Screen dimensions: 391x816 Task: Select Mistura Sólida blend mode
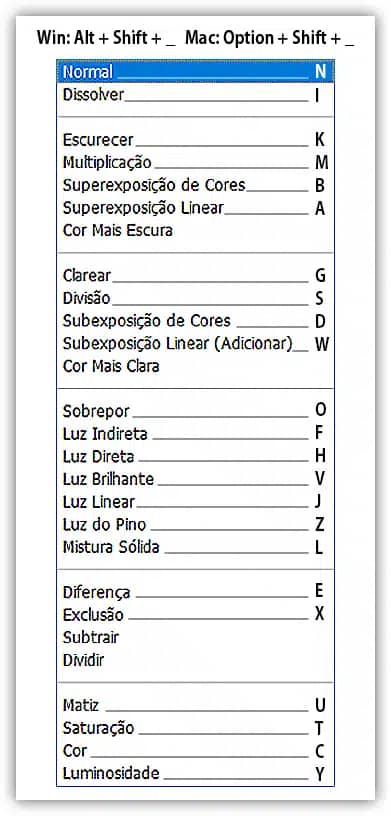[x=195, y=547]
